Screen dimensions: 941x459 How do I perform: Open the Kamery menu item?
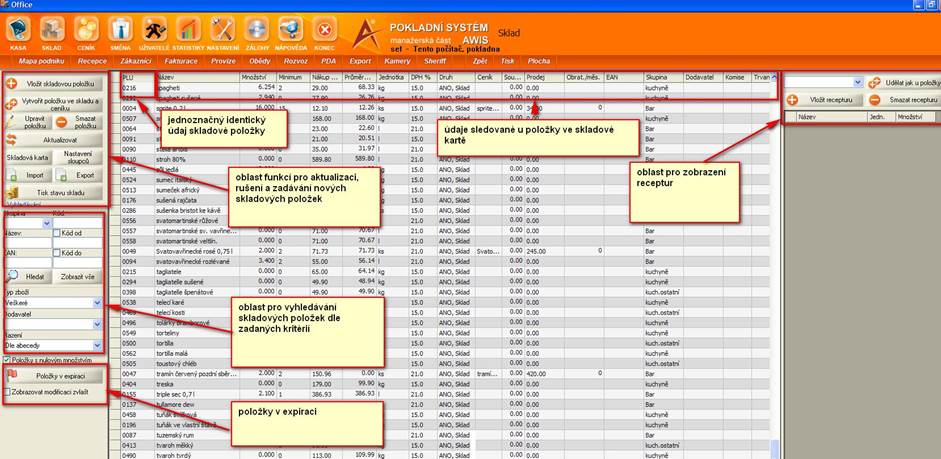click(x=397, y=61)
